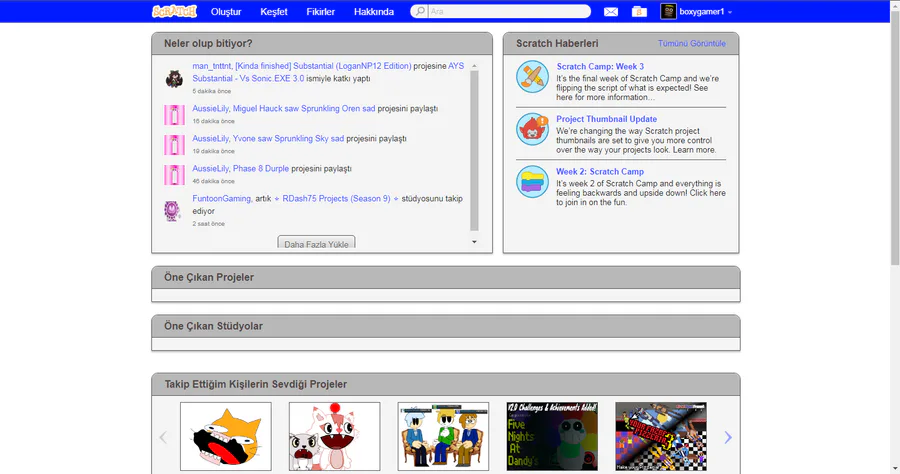Open the orange screaming cat project thumbnail
The height and width of the screenshot is (474, 900).
[226, 436]
